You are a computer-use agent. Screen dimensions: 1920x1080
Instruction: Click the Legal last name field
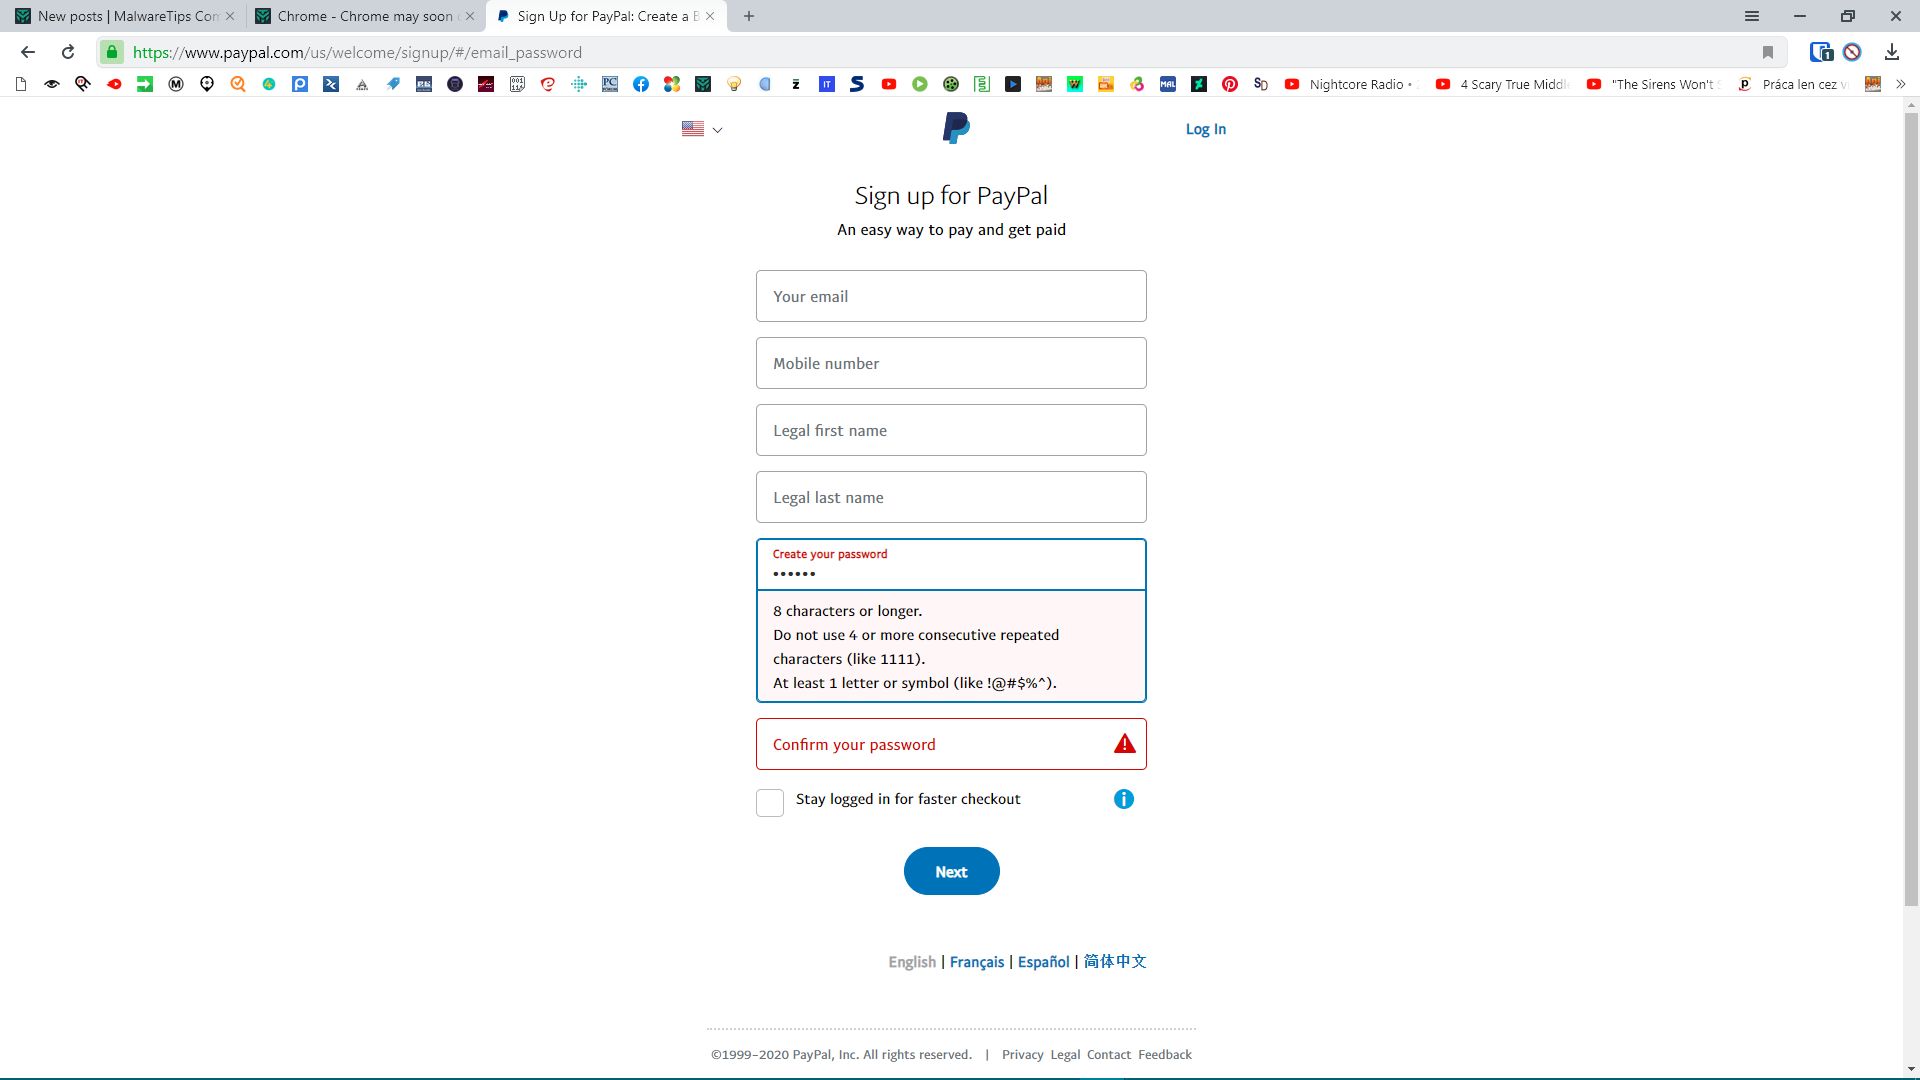(951, 497)
